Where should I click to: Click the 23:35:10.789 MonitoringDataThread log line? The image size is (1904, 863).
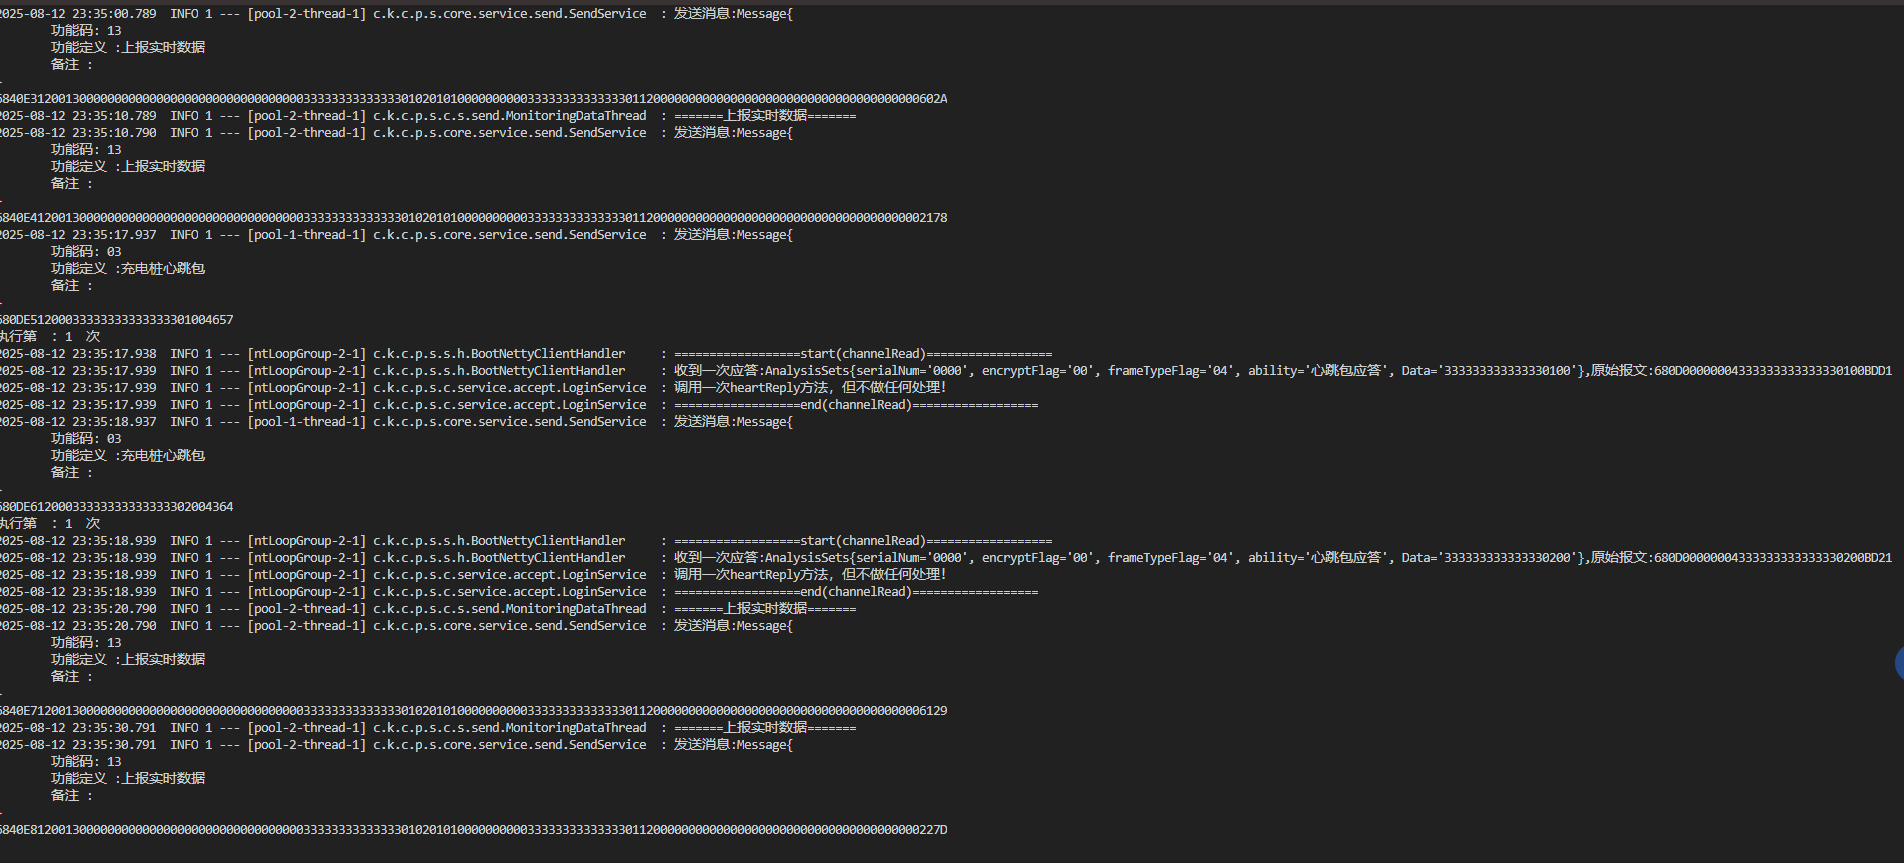430,116
